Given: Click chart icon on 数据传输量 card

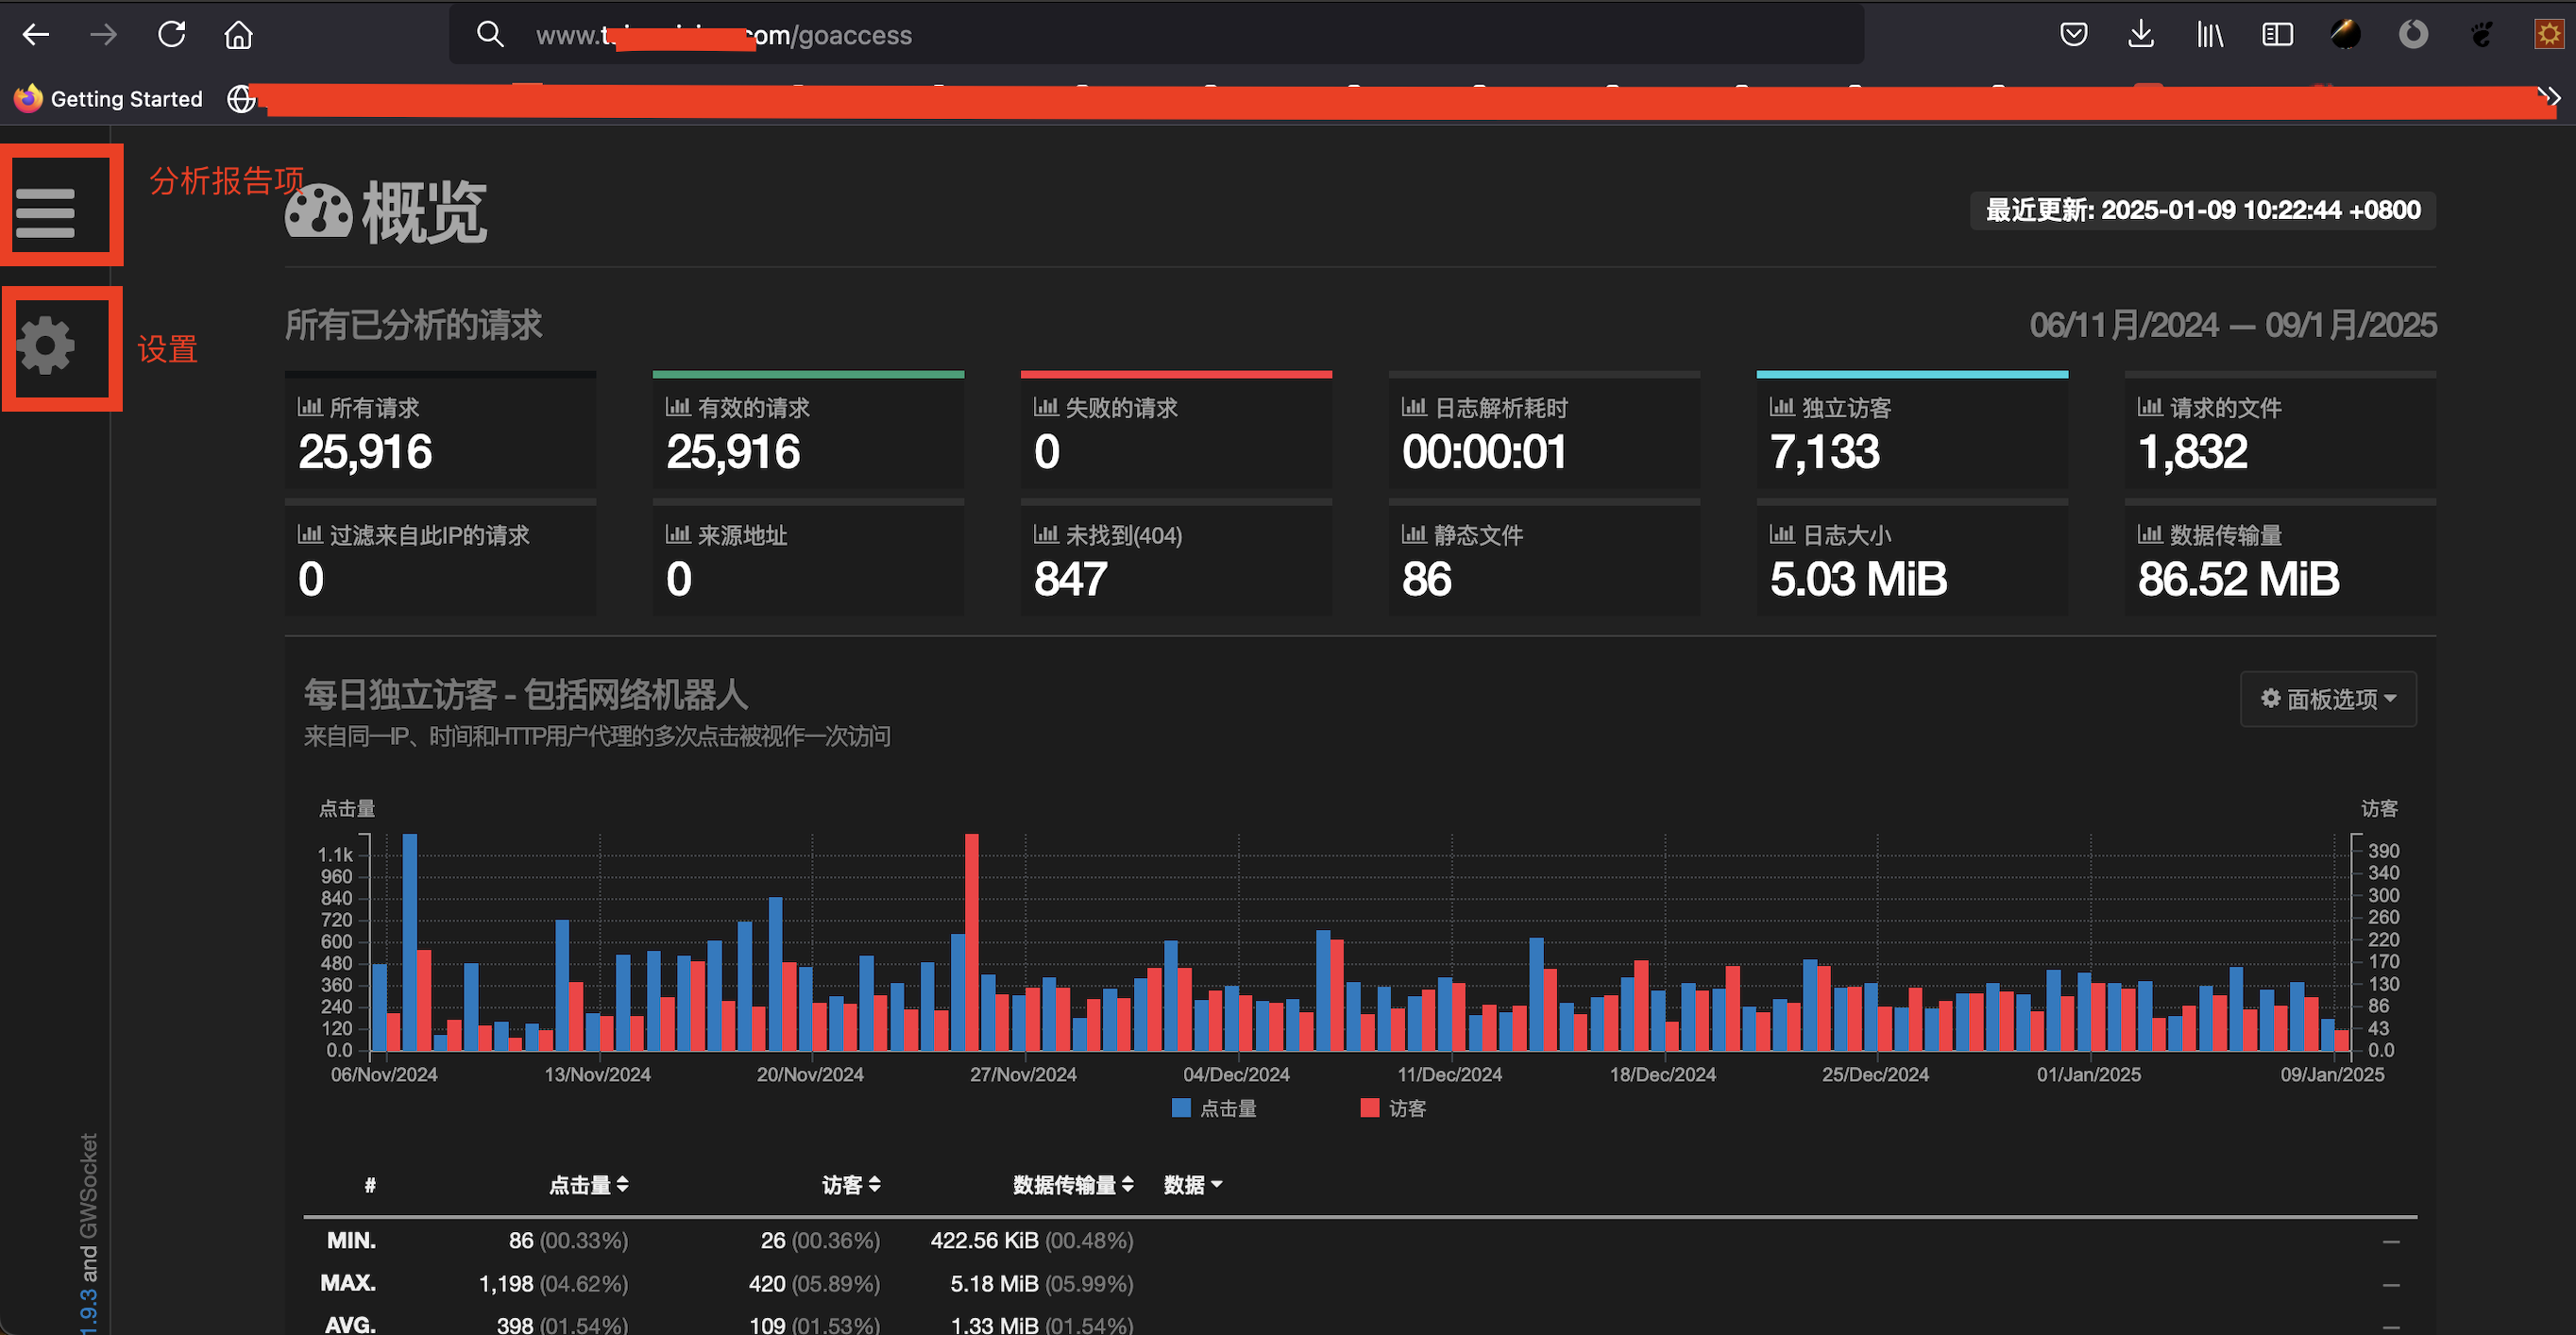Looking at the screenshot, I should (x=2150, y=534).
